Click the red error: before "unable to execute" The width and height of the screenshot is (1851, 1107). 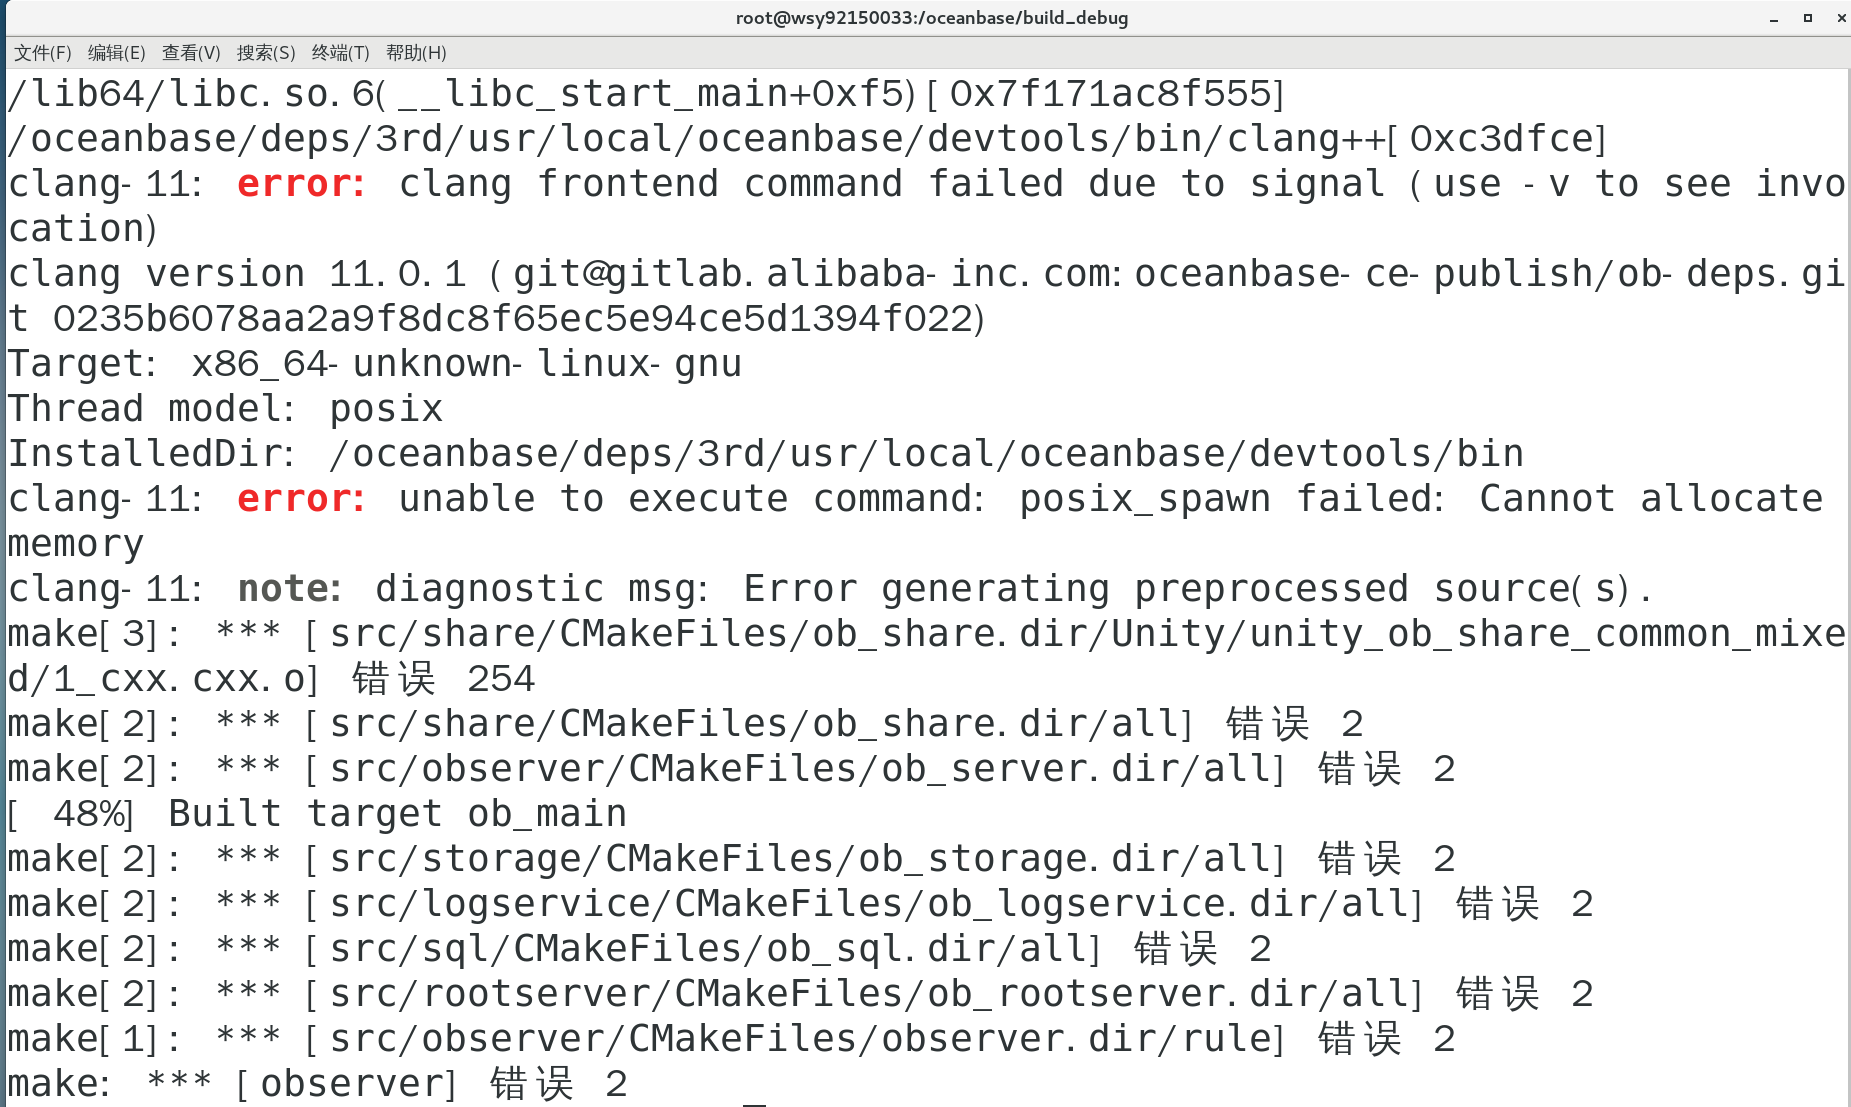tap(301, 499)
